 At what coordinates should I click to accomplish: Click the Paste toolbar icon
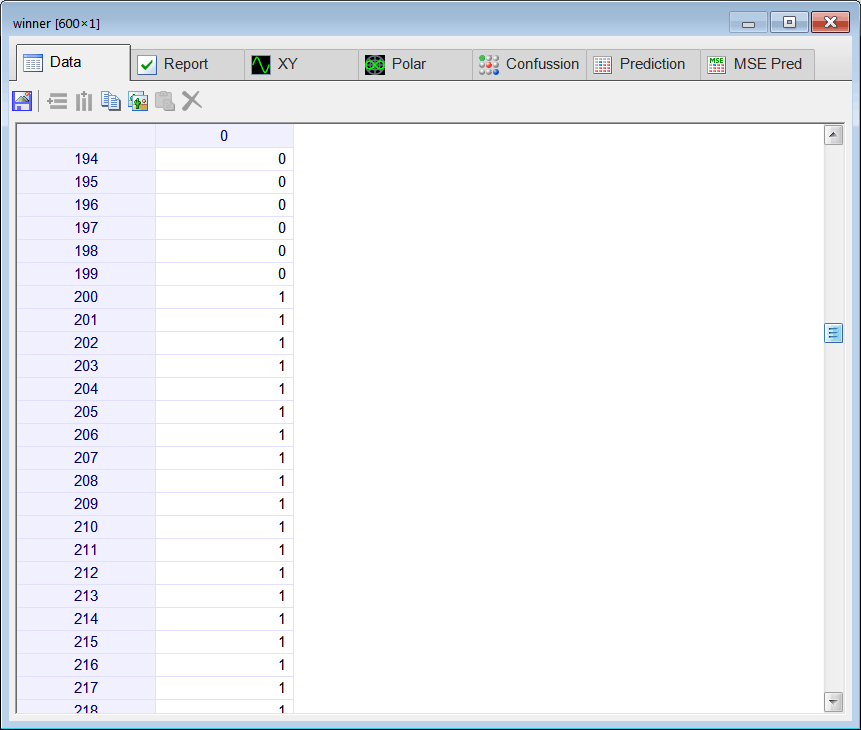165,101
